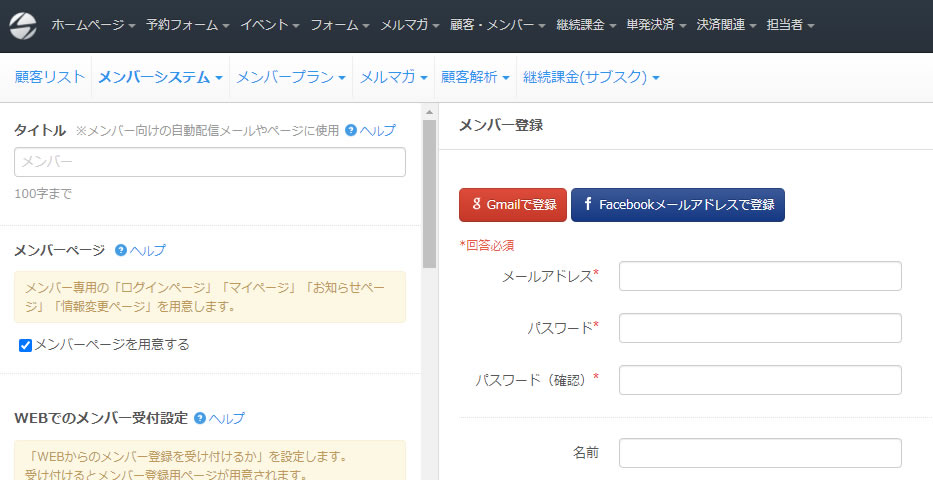Click help icon beside メンバーページ heading
933x480 pixels.
tap(121, 251)
